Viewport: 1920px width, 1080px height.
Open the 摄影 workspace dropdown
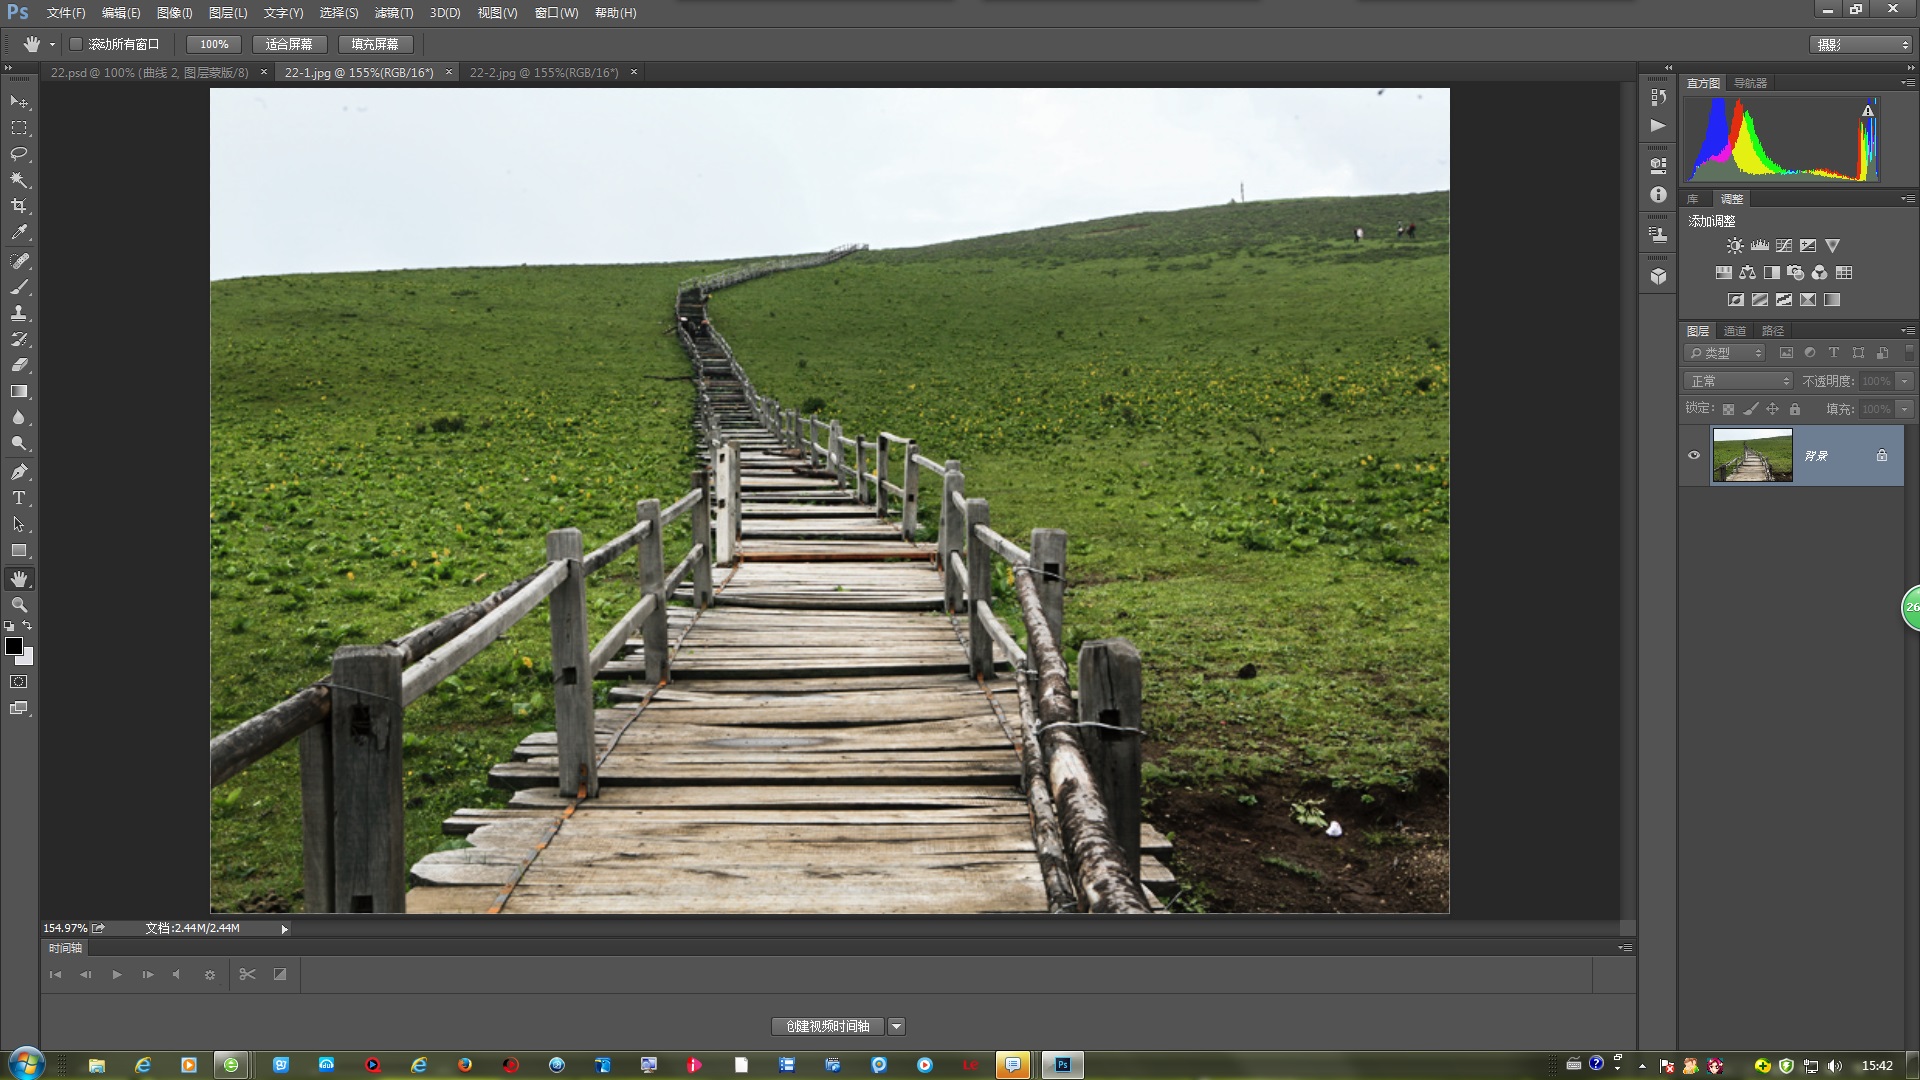[x=1861, y=45]
